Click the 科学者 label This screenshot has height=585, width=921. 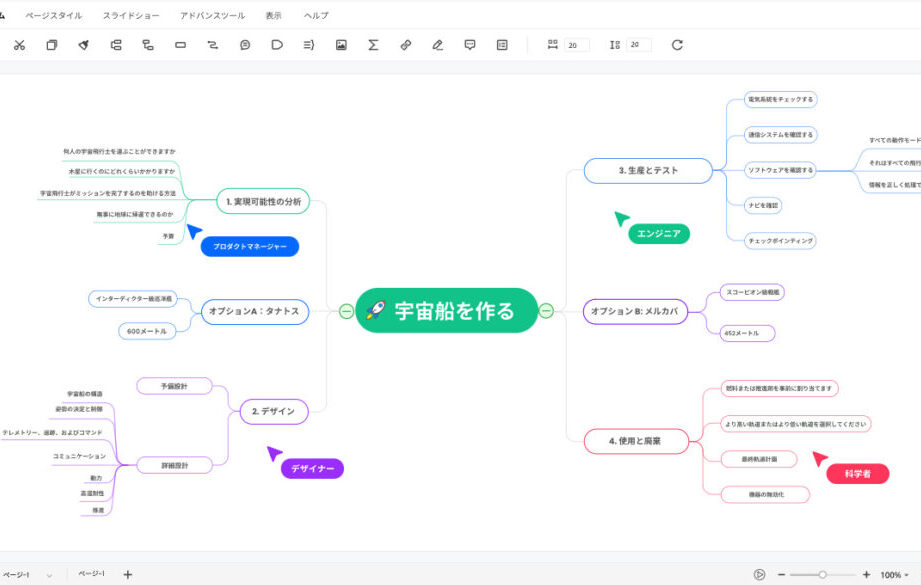click(858, 474)
